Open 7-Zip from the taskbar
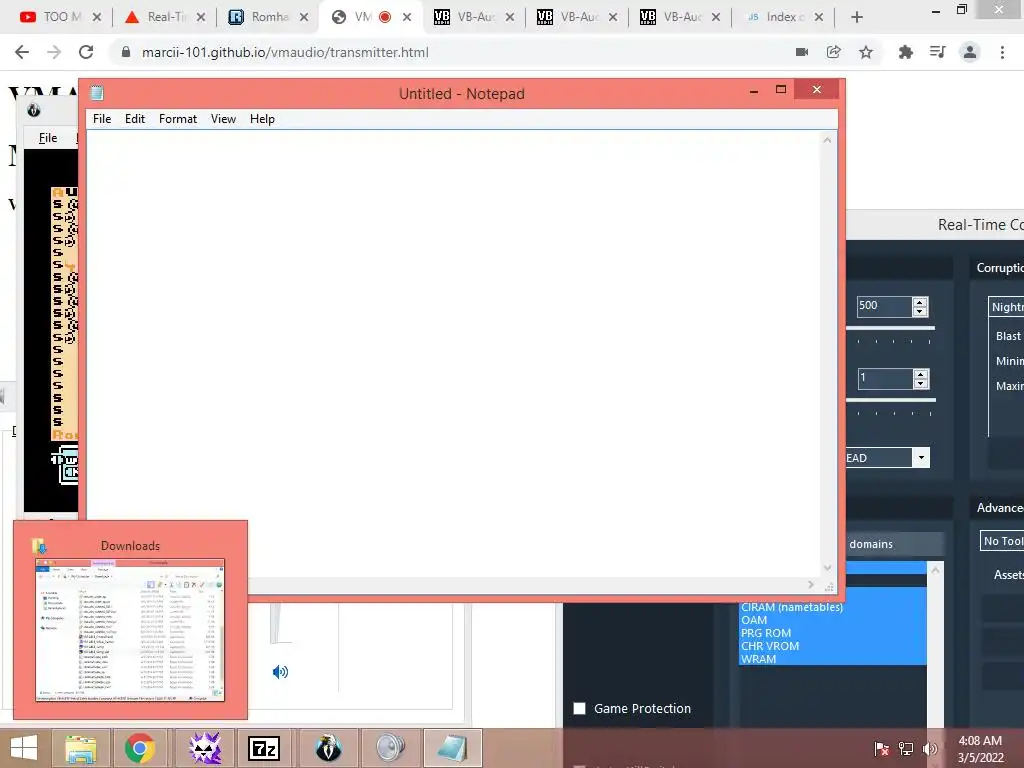Image resolution: width=1024 pixels, height=768 pixels. pos(264,748)
